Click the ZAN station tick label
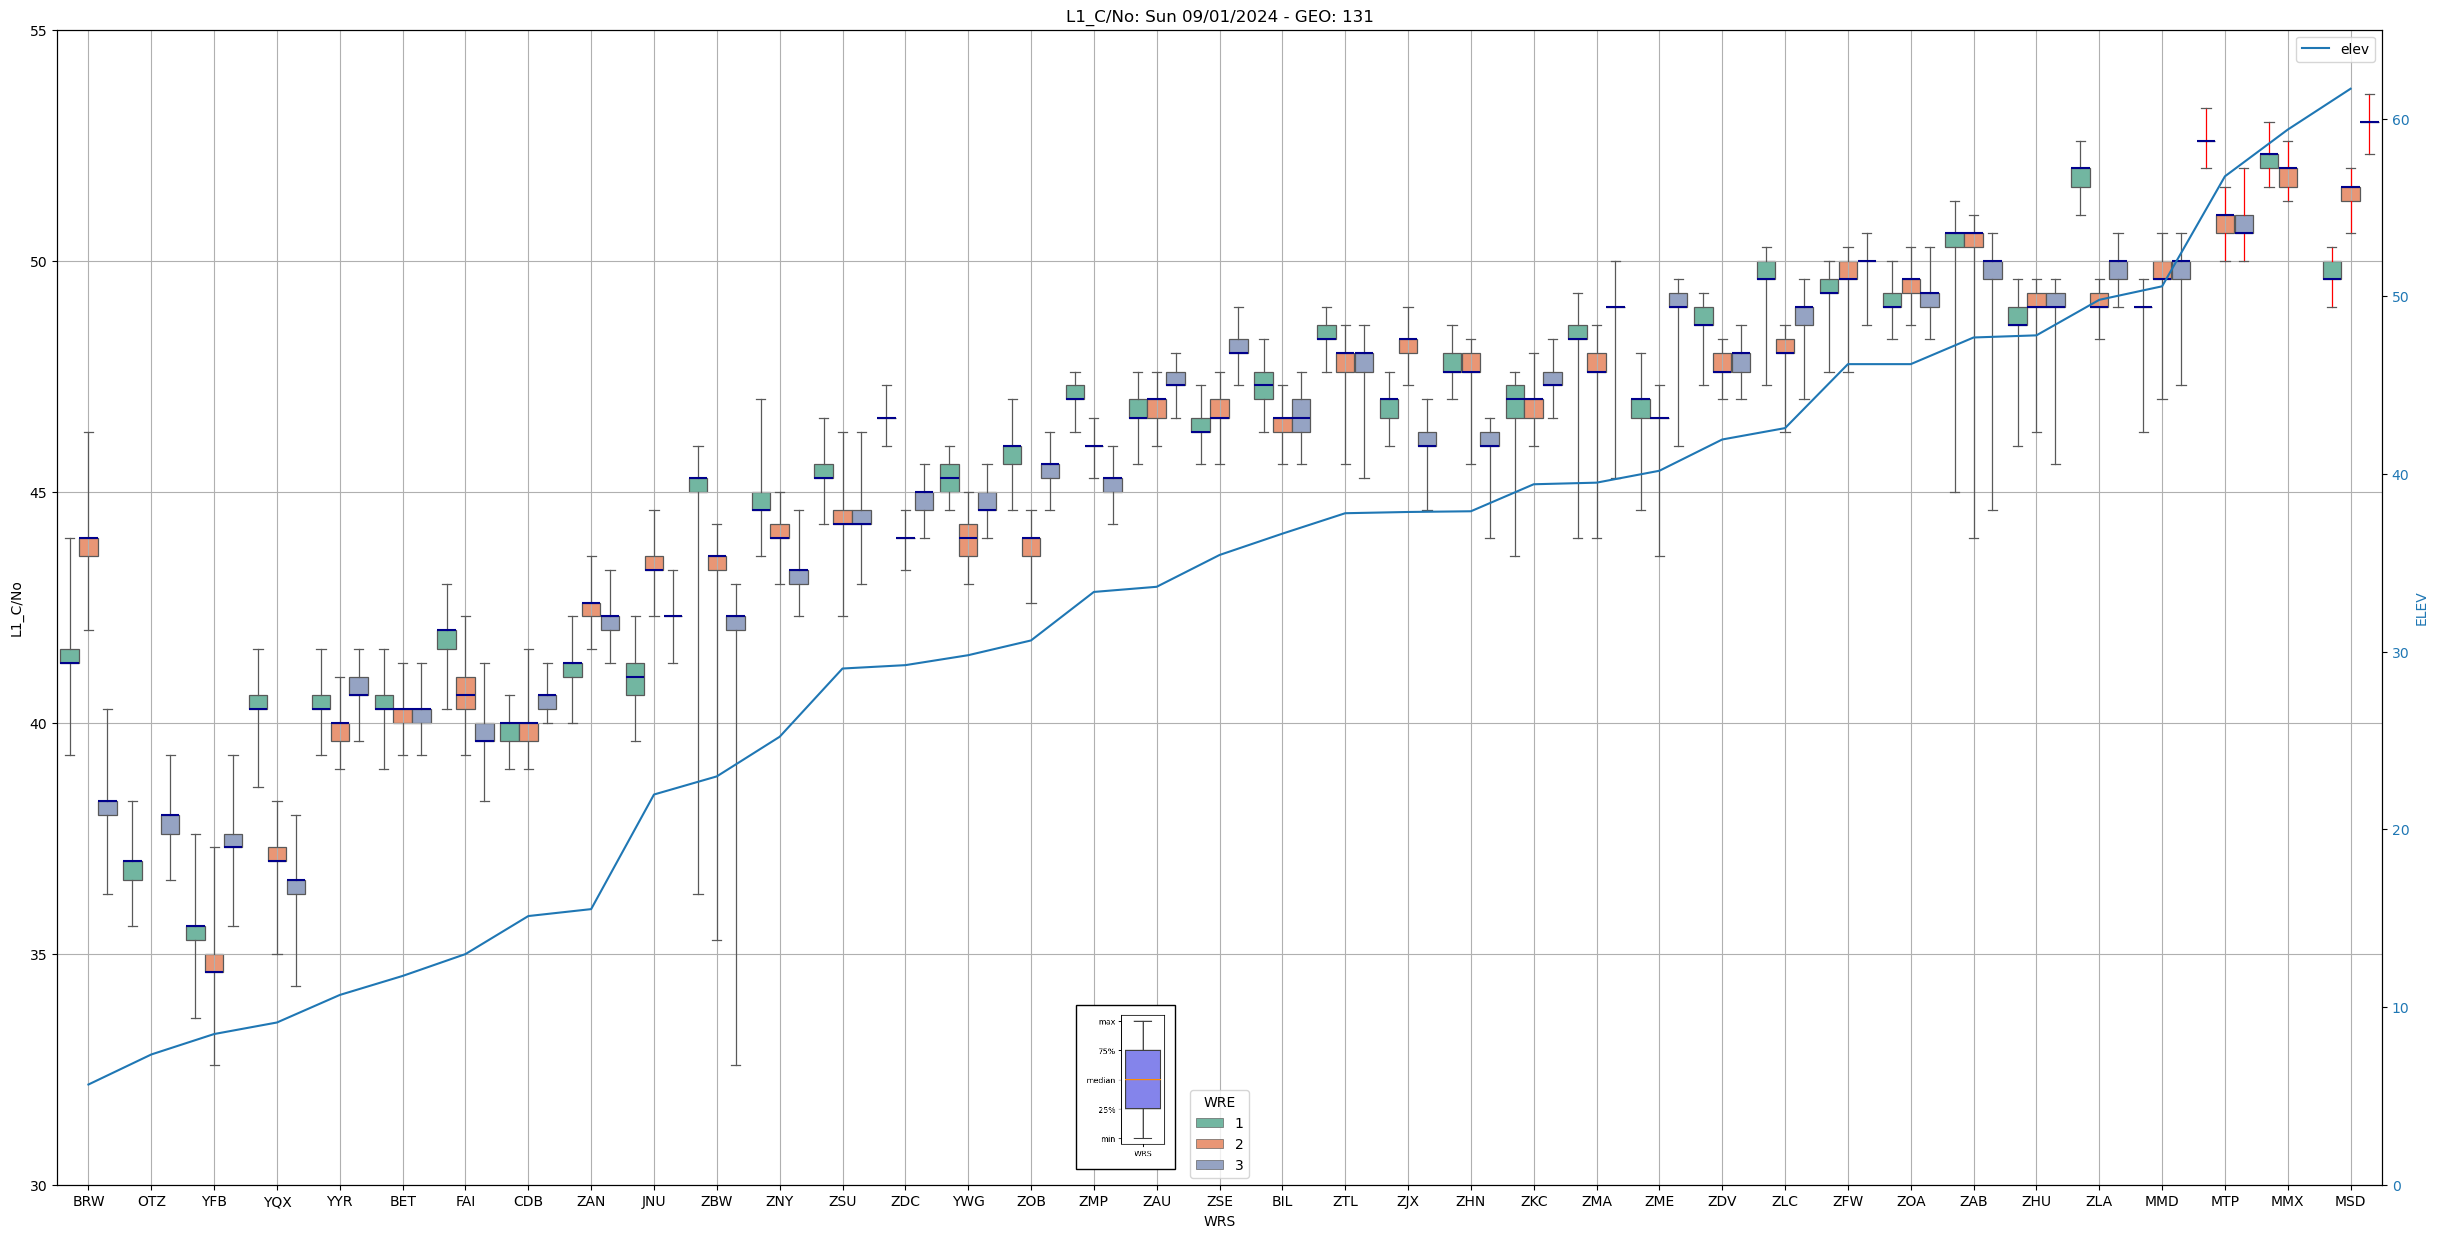 point(591,1201)
